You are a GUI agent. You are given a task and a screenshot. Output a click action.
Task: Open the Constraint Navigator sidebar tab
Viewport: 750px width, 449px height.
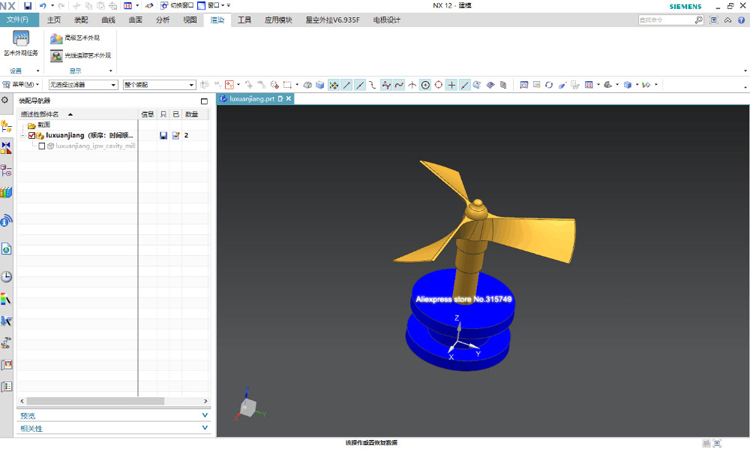click(6, 148)
